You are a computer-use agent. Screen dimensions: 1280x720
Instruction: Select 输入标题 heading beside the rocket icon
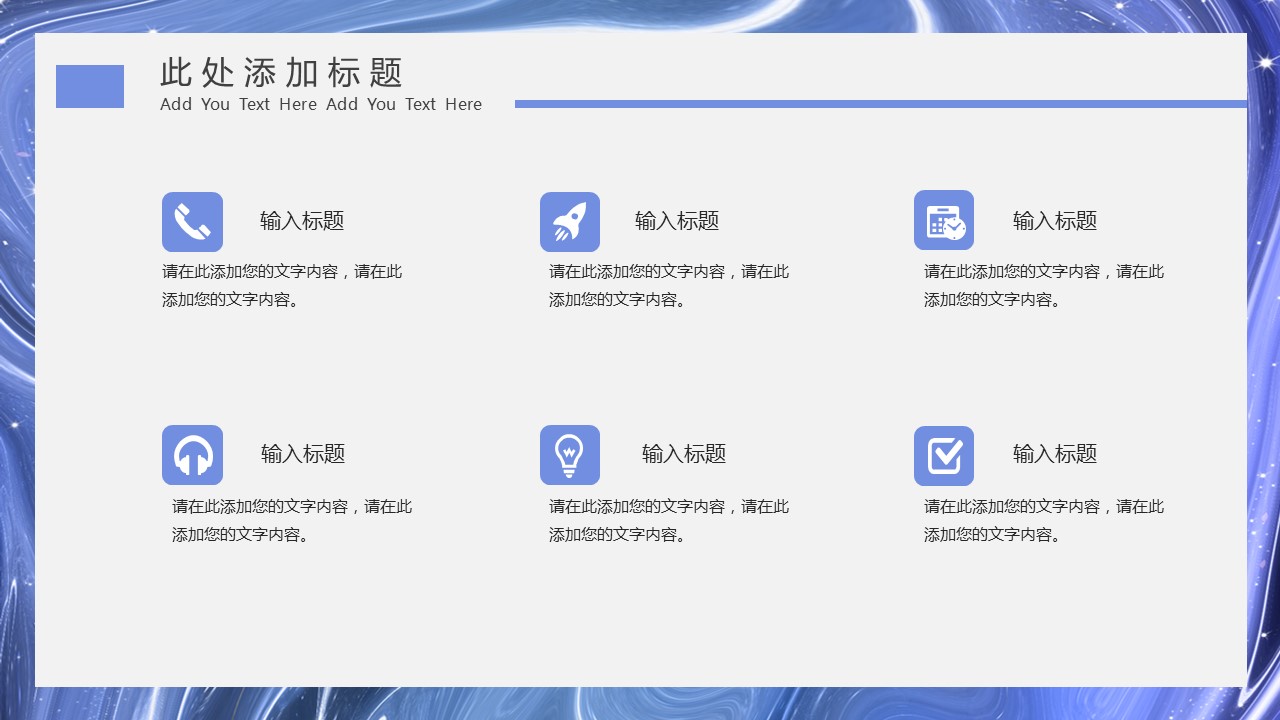[x=677, y=221]
